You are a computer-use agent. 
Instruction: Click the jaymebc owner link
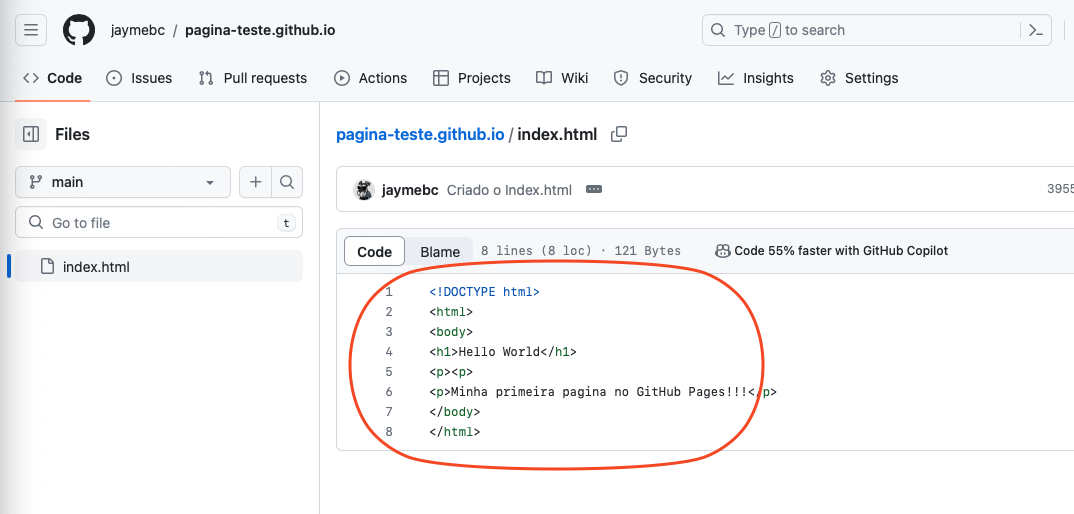point(137,30)
